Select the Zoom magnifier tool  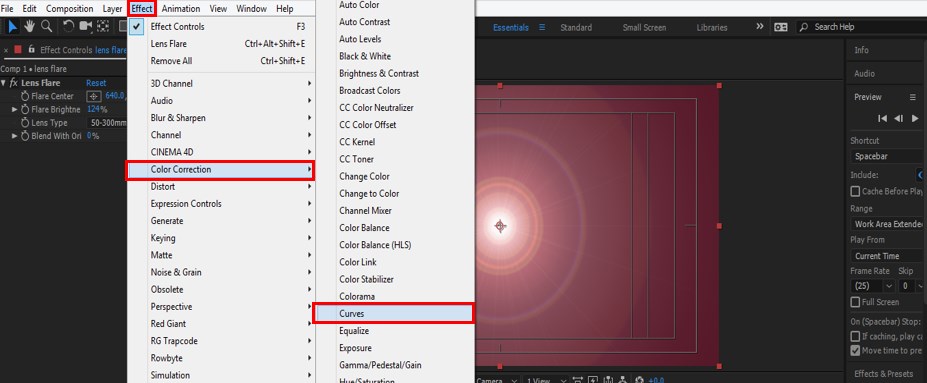click(x=46, y=27)
